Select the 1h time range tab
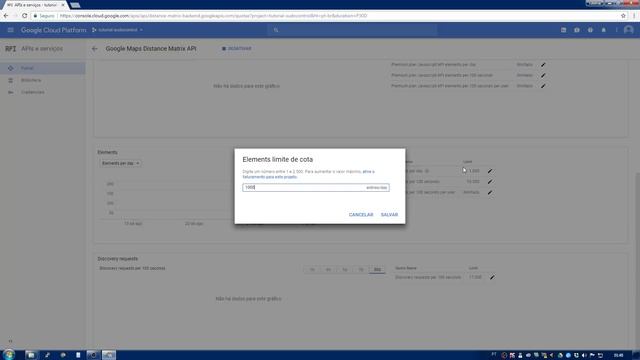Viewport: 640px width, 360px height. [312, 270]
